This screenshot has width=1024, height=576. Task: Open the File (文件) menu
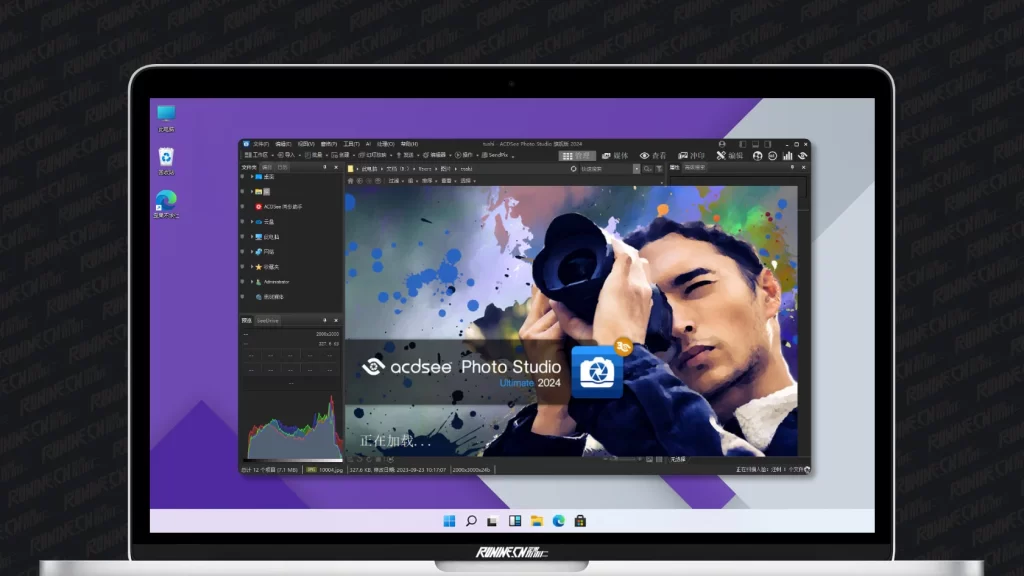[260, 144]
